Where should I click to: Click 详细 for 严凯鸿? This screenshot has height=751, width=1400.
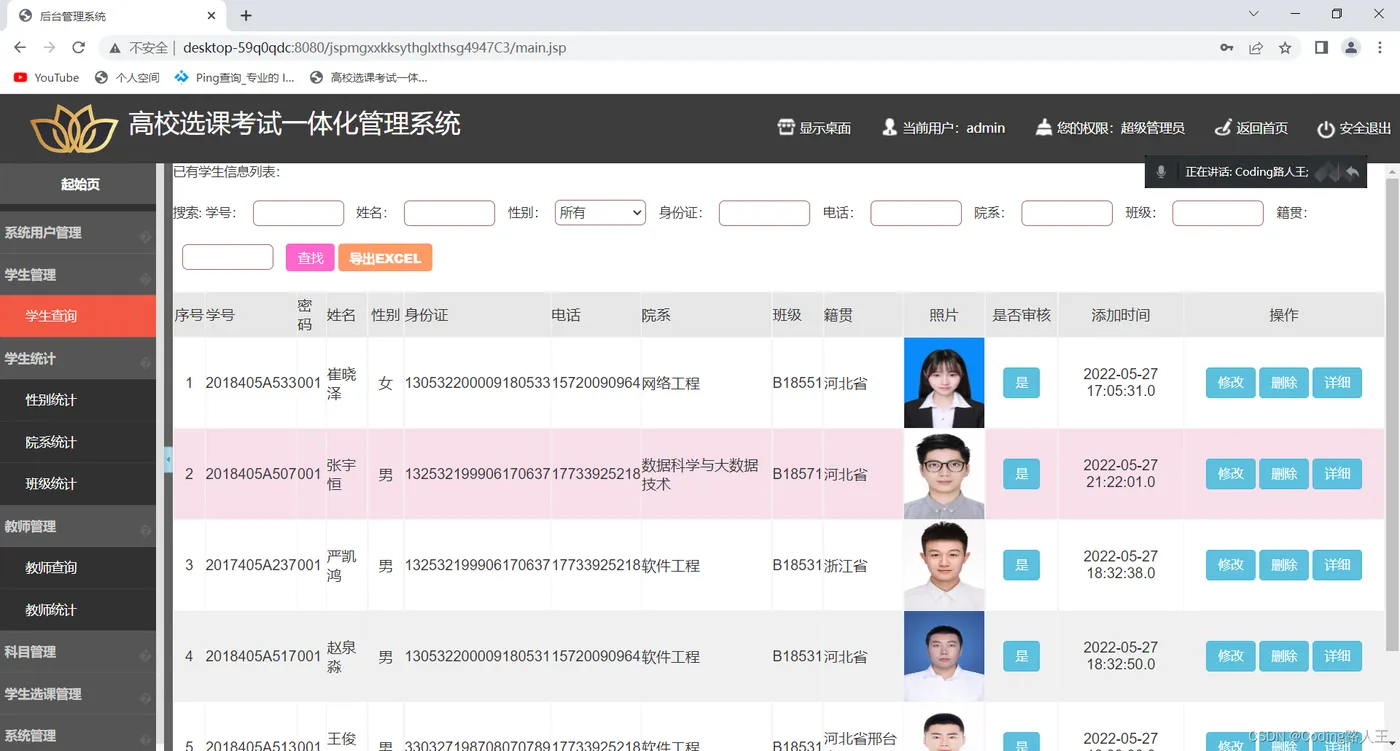[1337, 565]
